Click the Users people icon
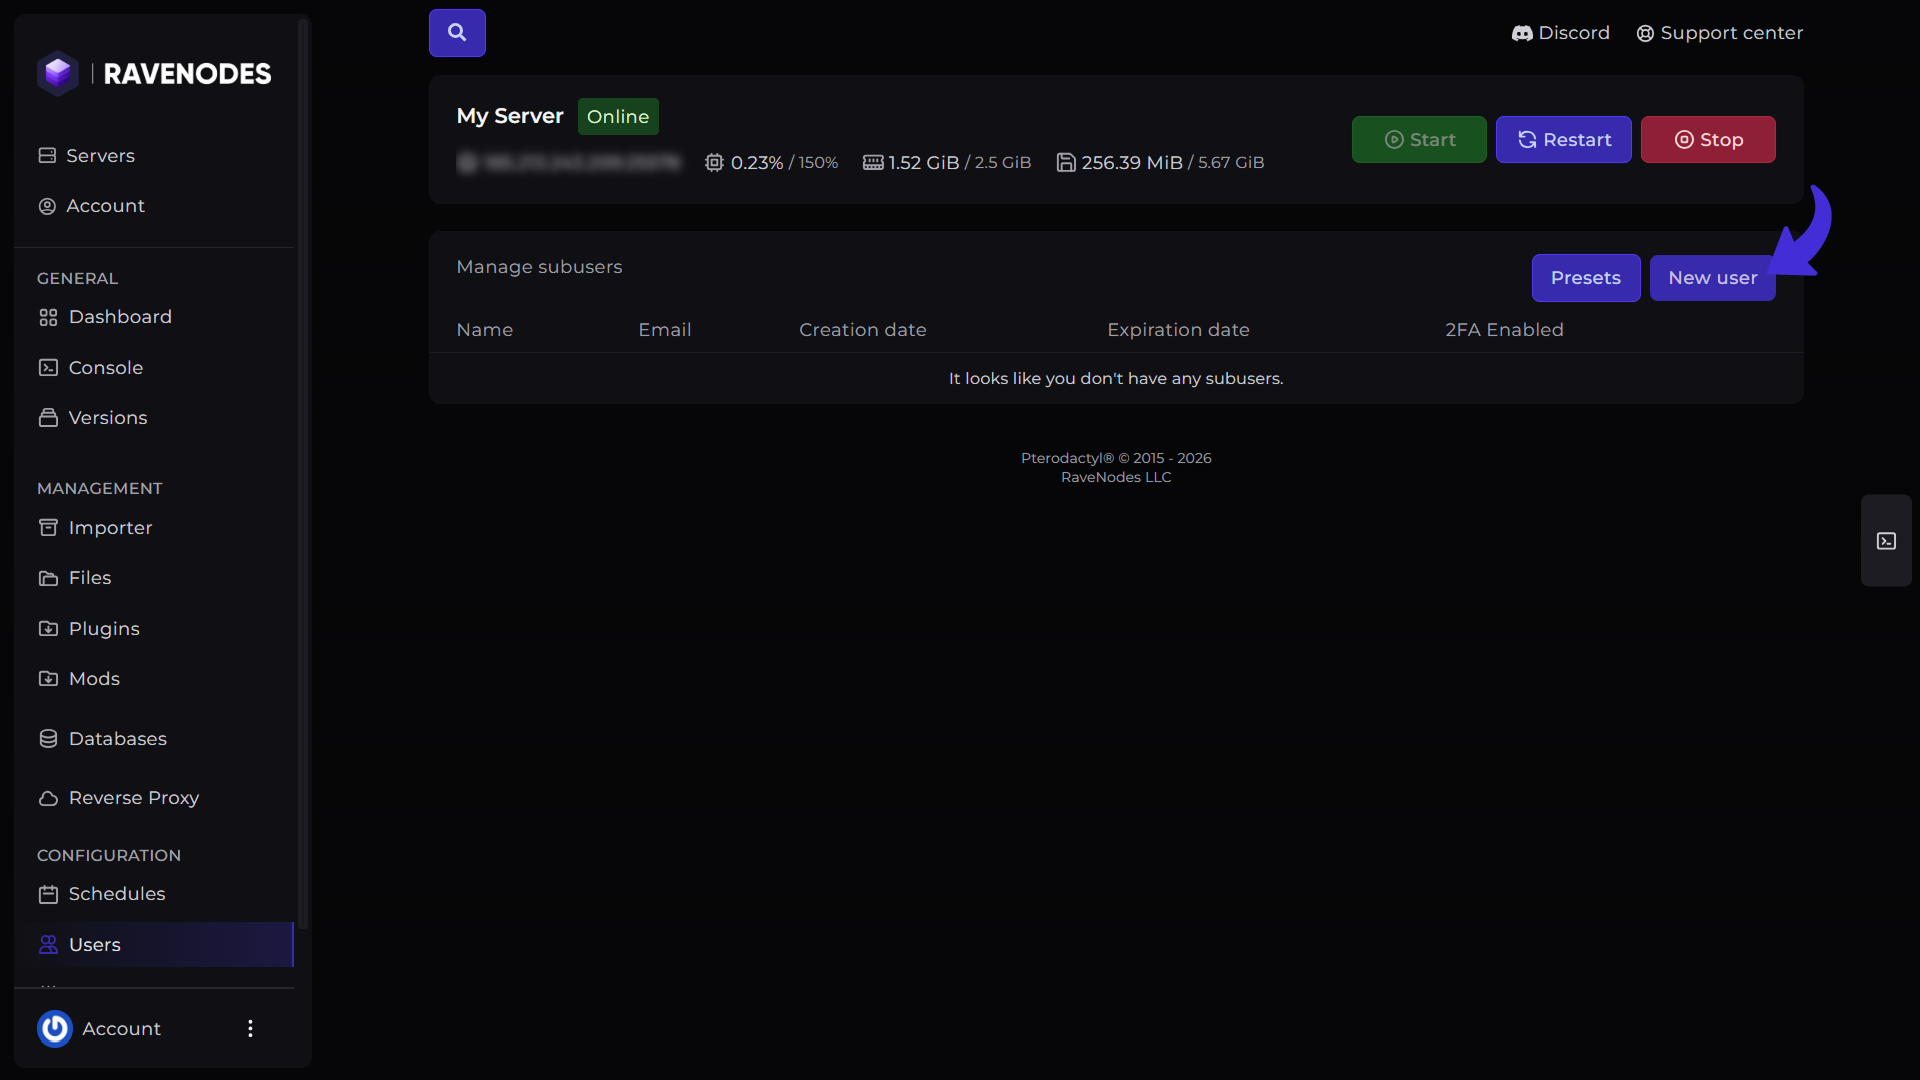 (x=48, y=945)
